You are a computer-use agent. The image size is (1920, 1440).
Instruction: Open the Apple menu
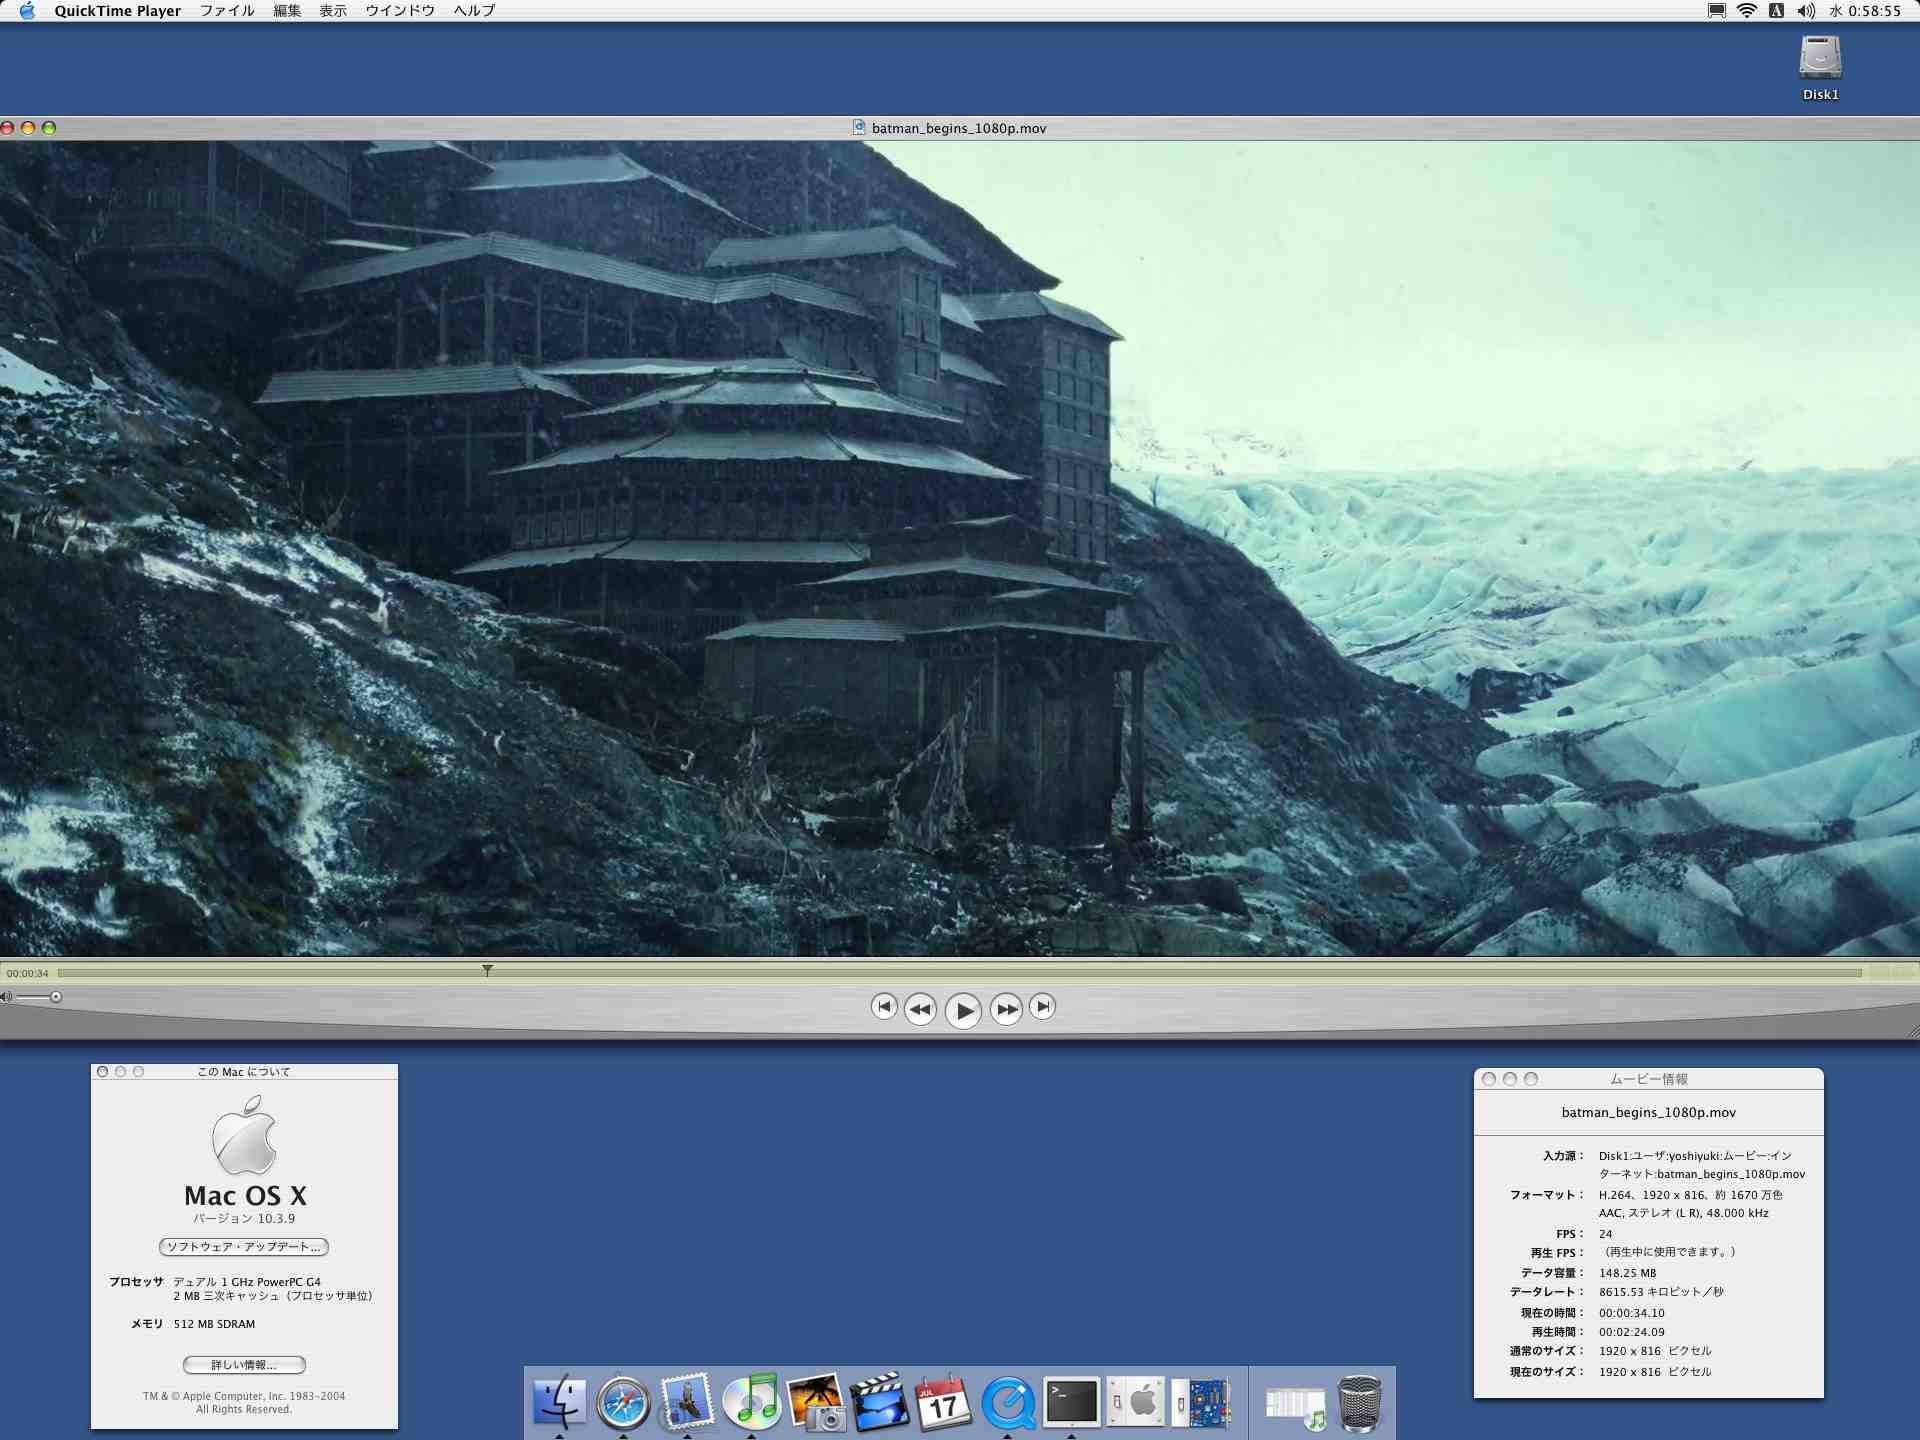[27, 11]
